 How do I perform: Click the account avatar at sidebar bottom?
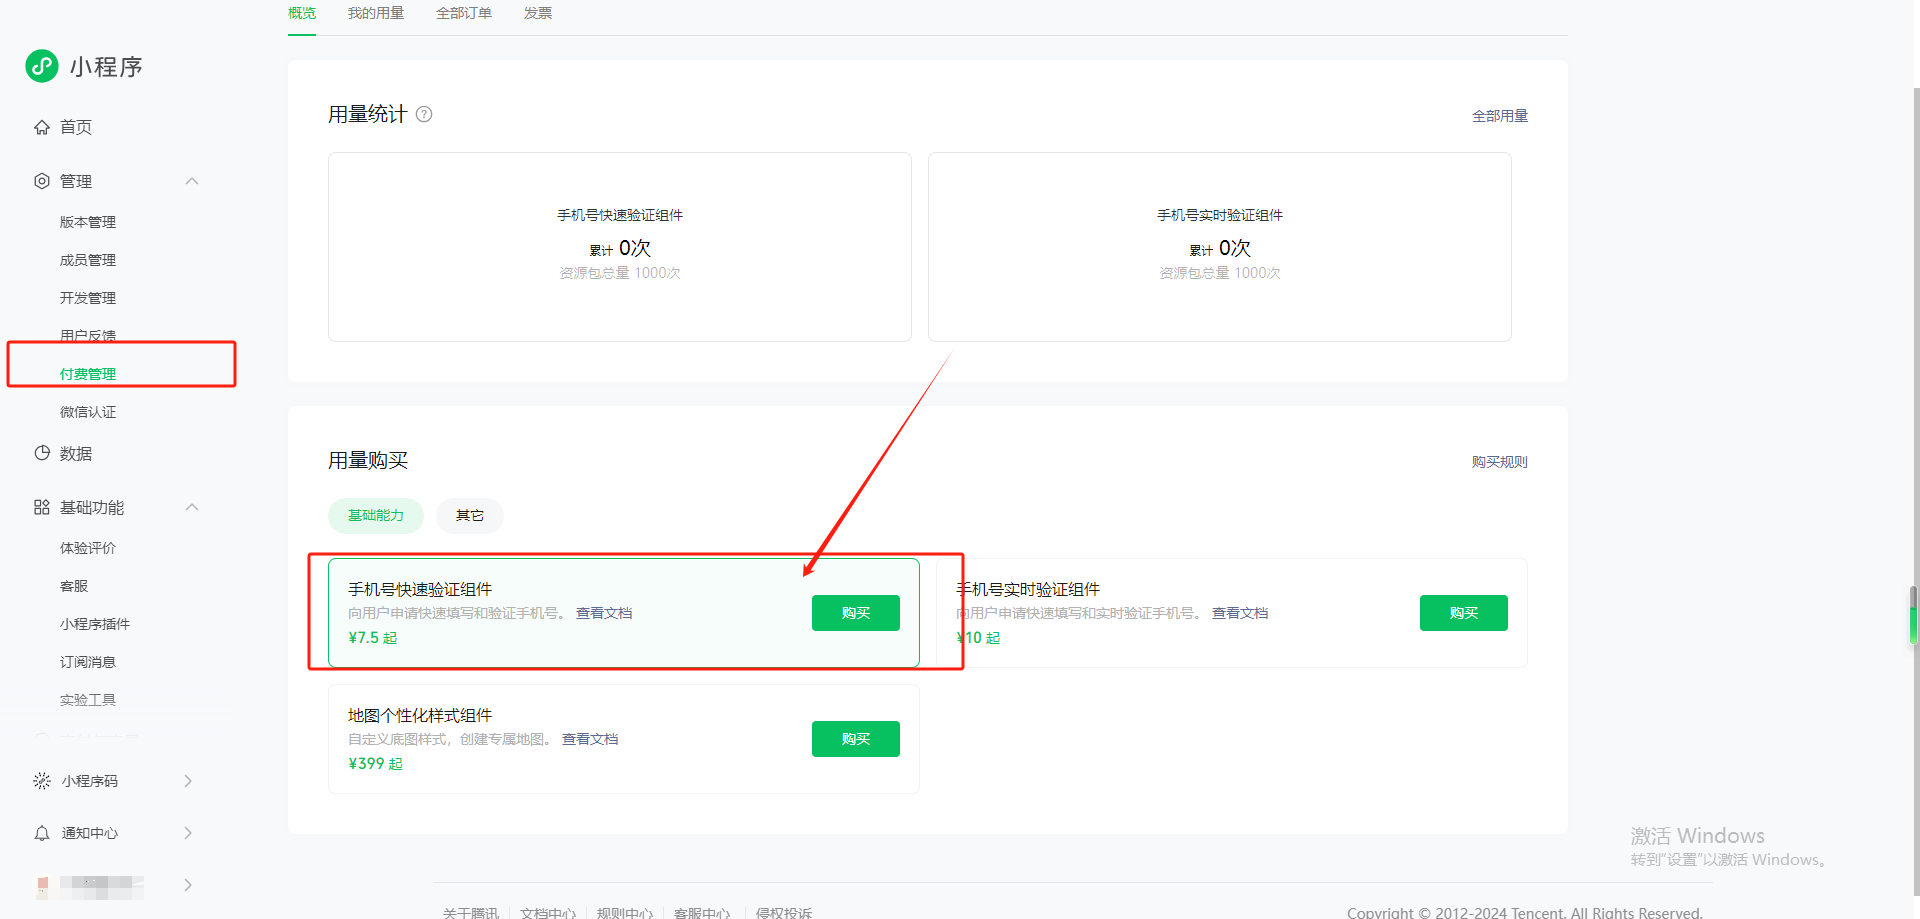tap(42, 886)
